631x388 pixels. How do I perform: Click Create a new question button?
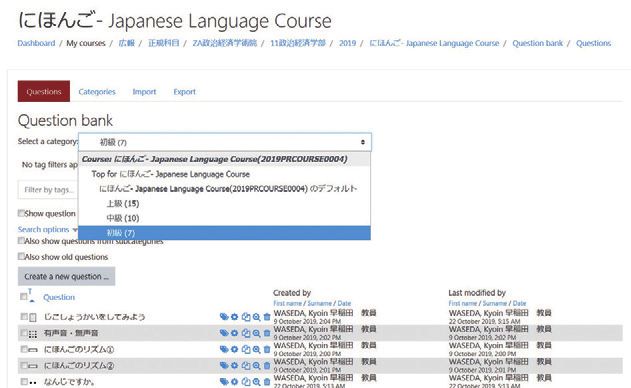click(66, 277)
